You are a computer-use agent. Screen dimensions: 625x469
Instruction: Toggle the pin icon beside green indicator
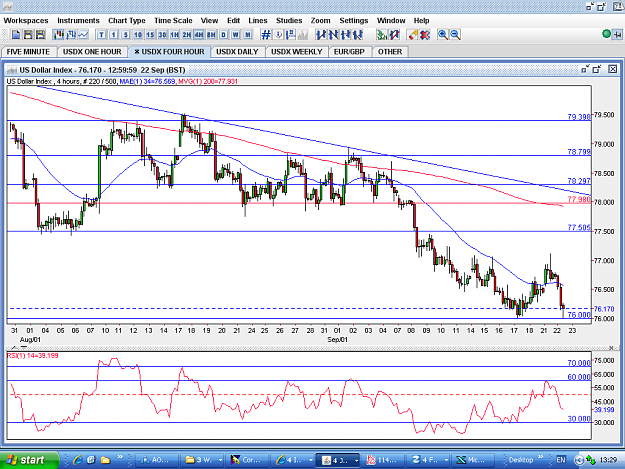click(x=617, y=35)
